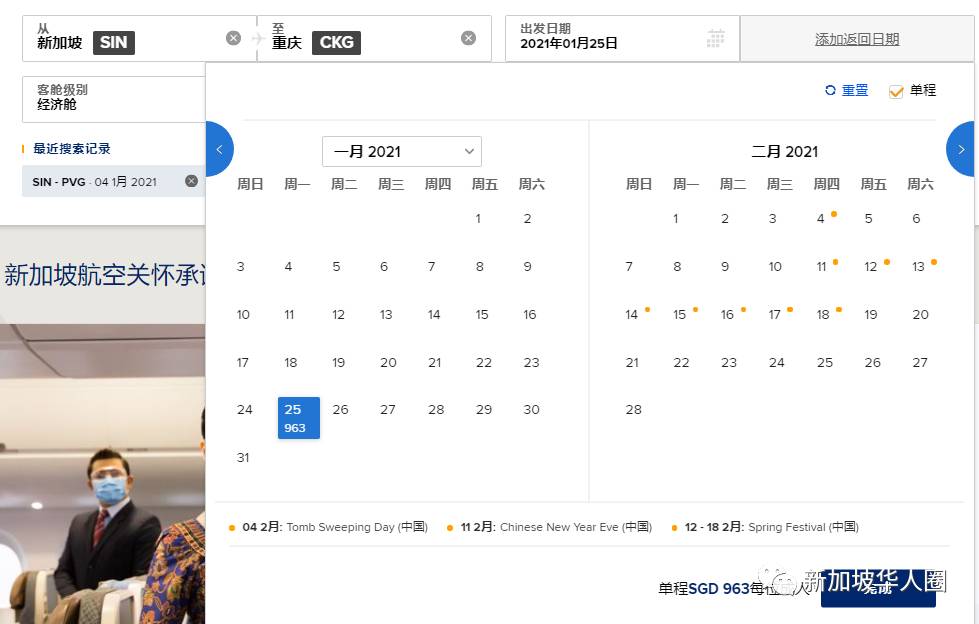
Task: Click the reset (重置) refresh icon
Action: 830,90
